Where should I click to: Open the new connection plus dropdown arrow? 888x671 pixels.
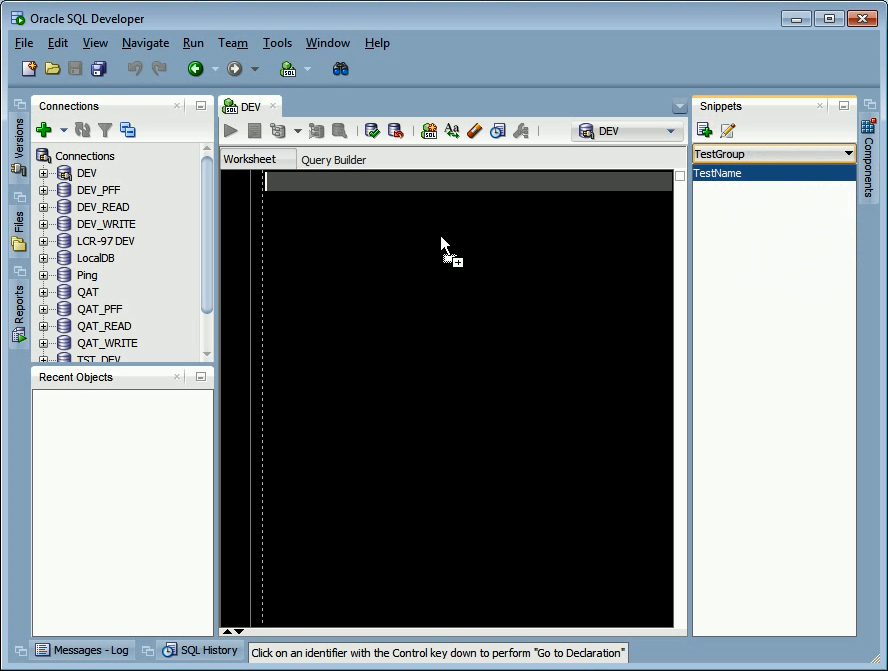point(64,130)
